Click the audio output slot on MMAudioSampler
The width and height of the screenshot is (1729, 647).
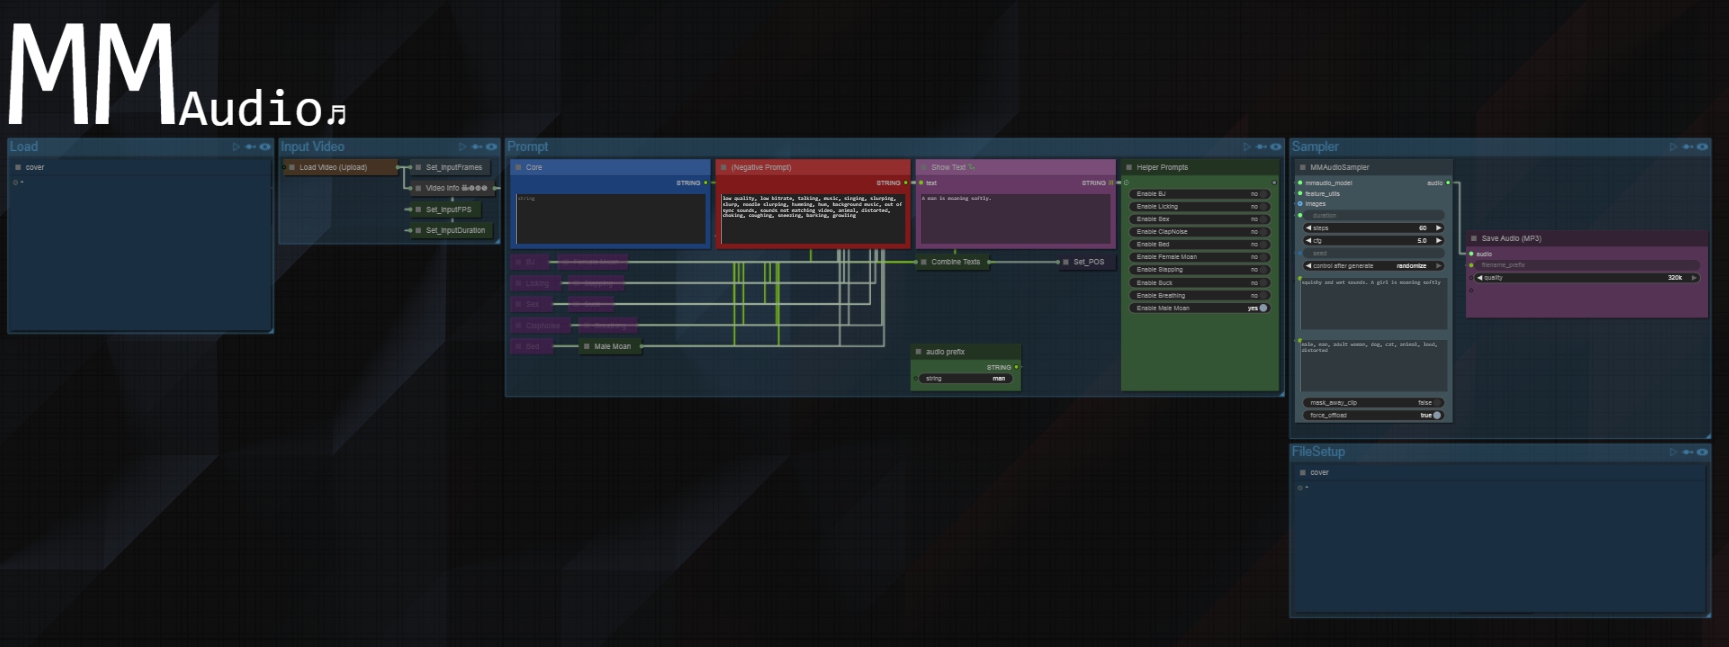[1448, 183]
